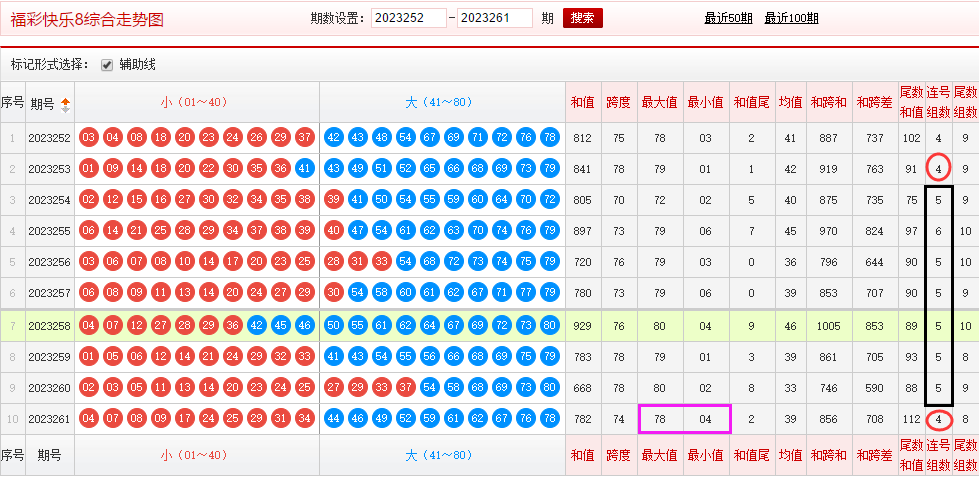Click blue ball 30 in period 2023257

click(x=333, y=295)
